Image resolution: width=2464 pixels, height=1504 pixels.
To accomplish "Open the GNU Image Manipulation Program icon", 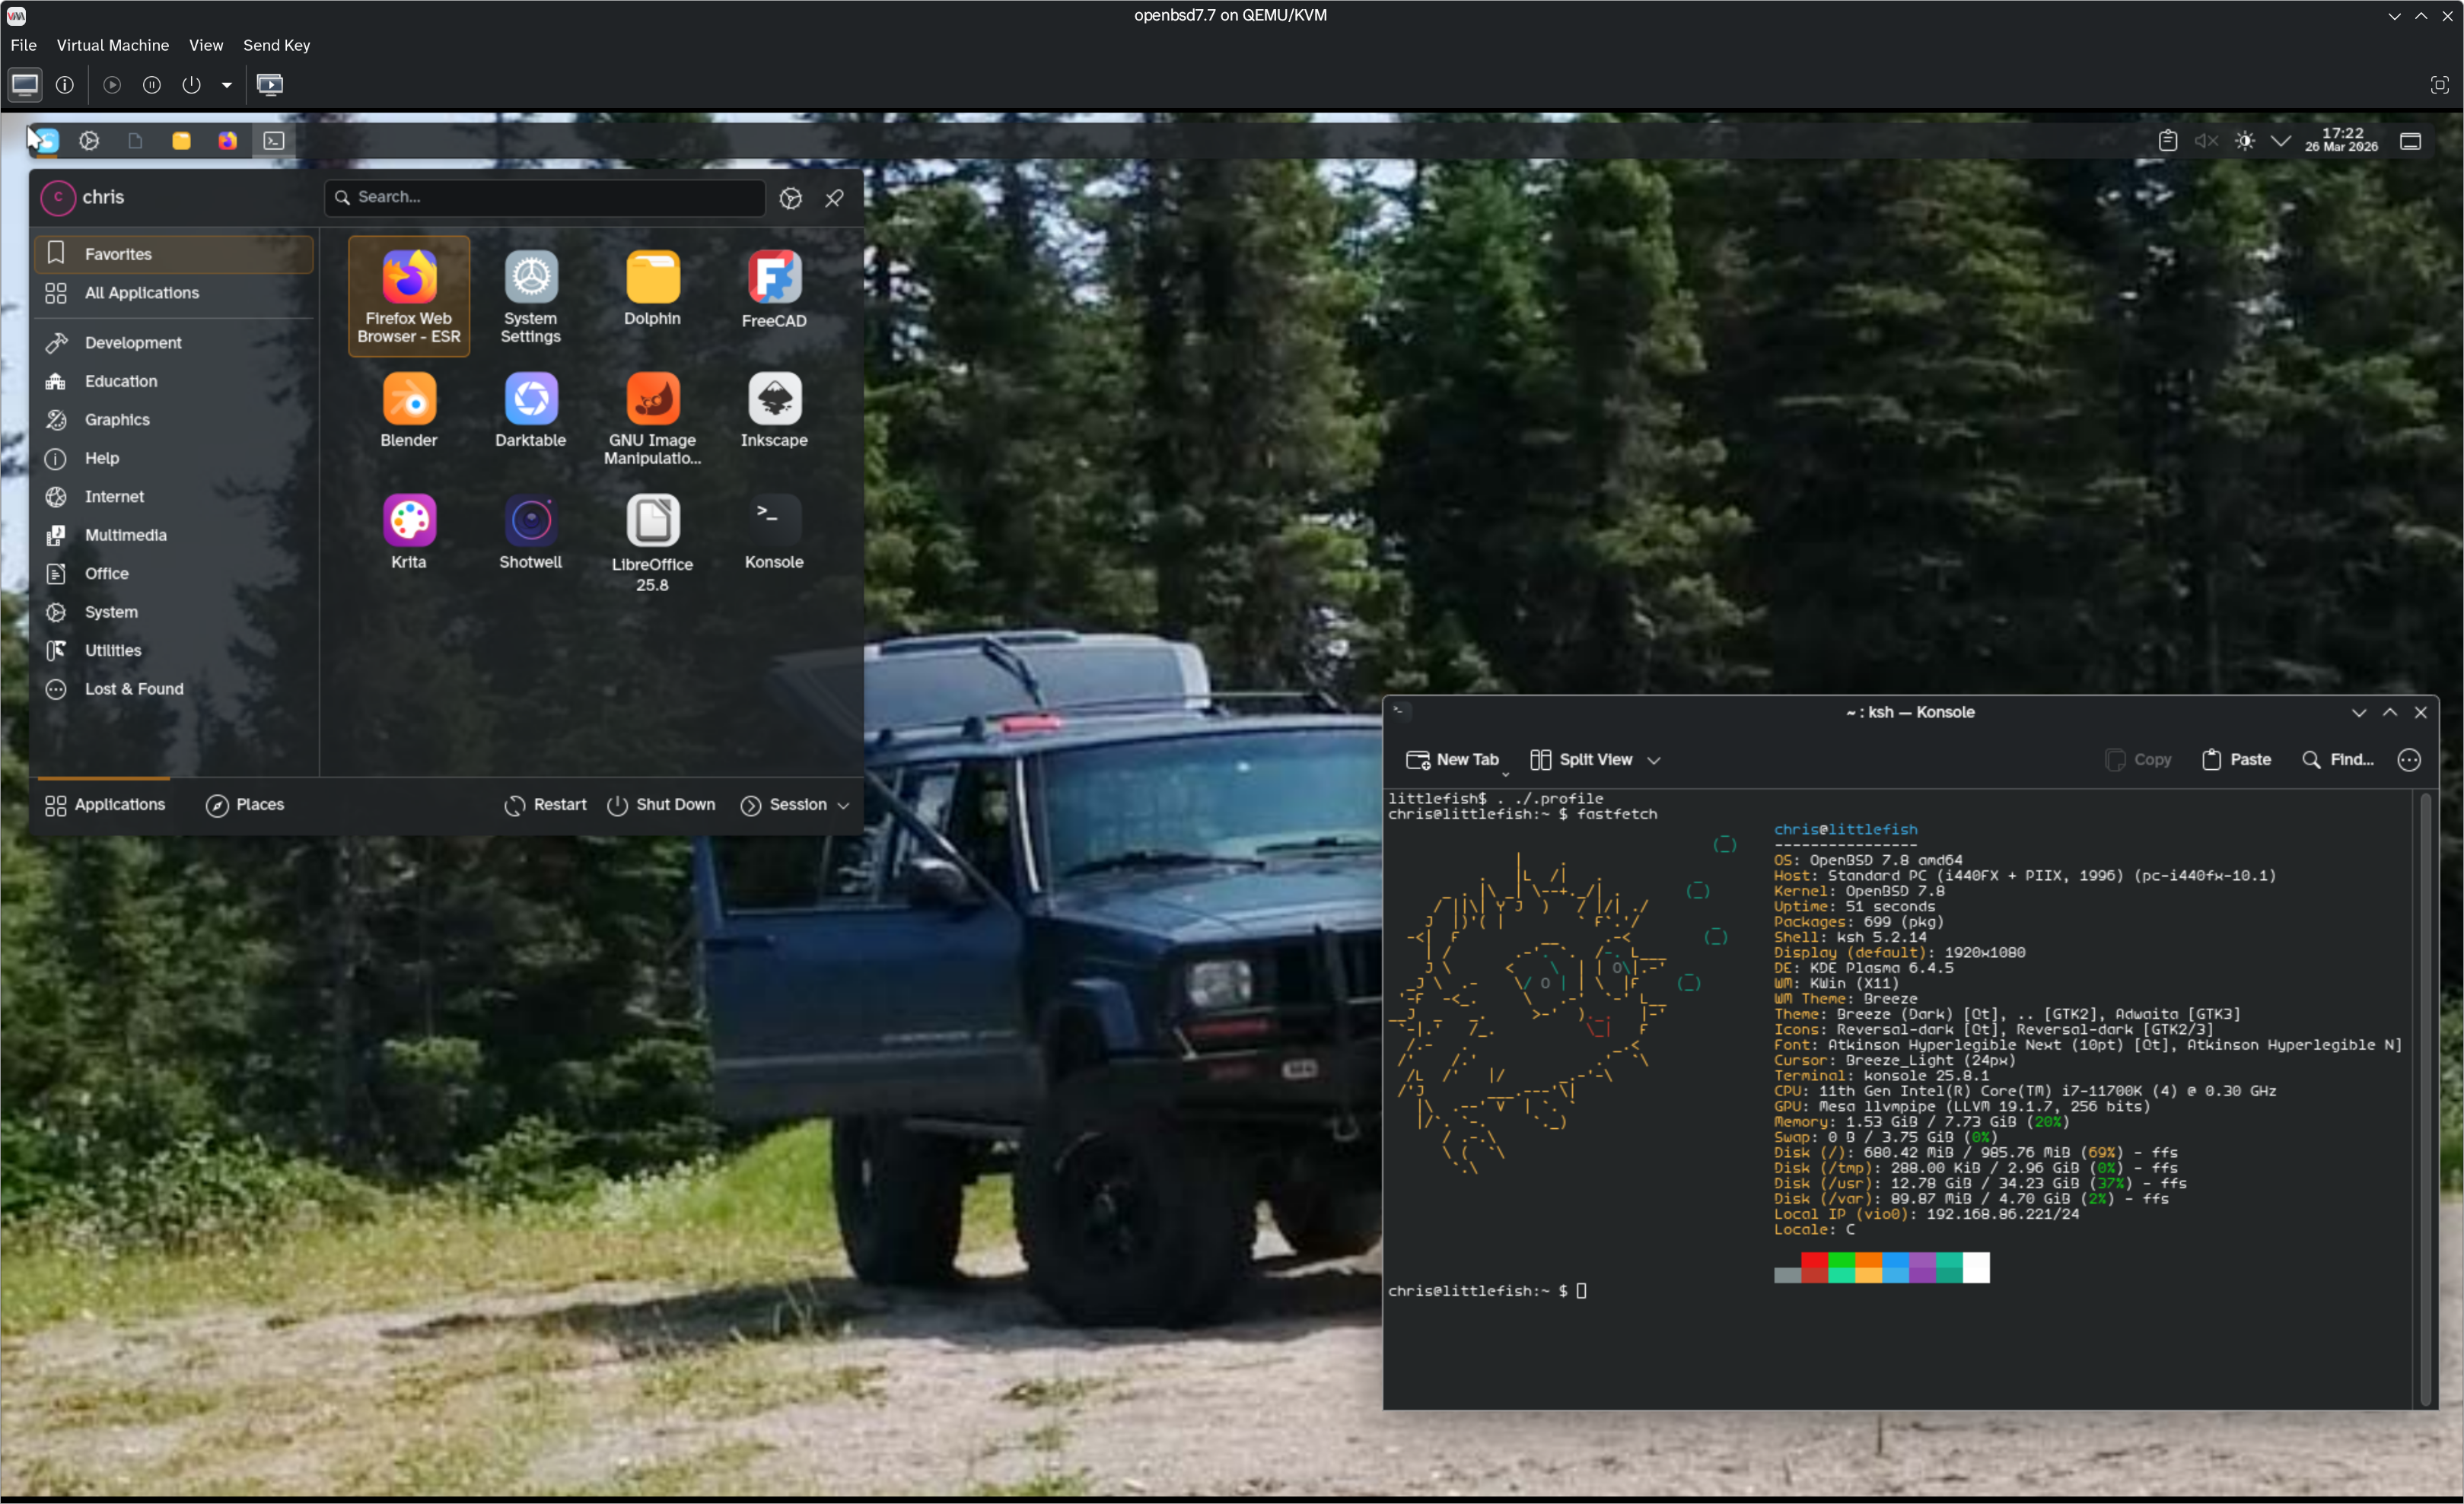I will (652, 399).
